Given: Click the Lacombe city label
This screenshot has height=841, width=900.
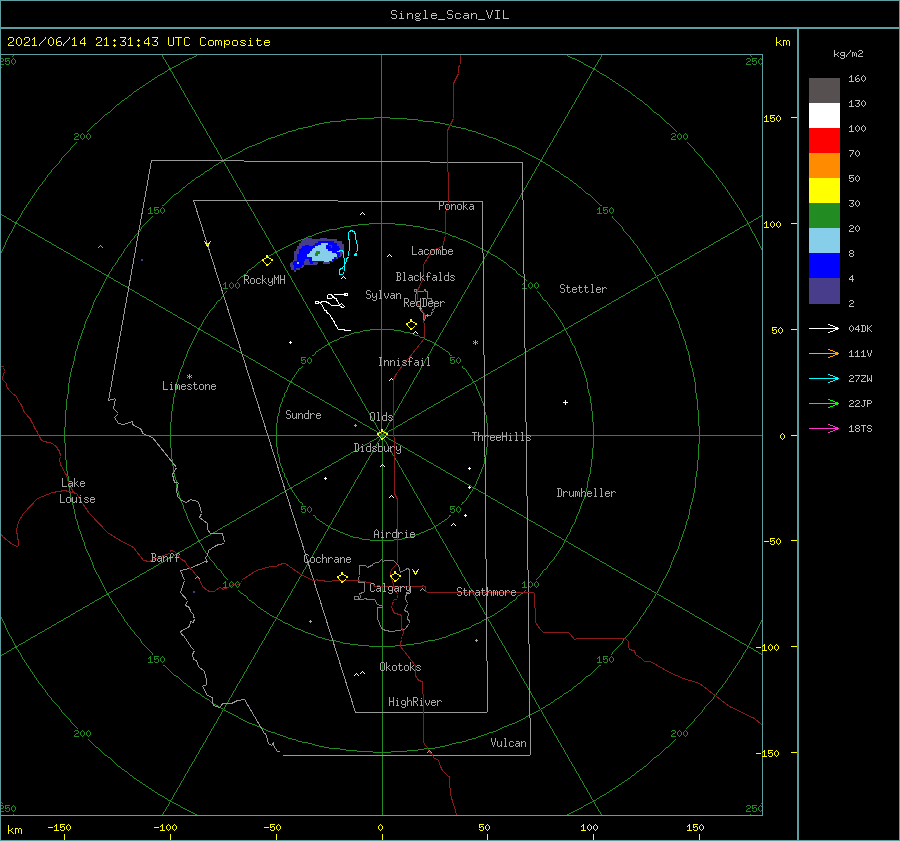Looking at the screenshot, I should 432,251.
